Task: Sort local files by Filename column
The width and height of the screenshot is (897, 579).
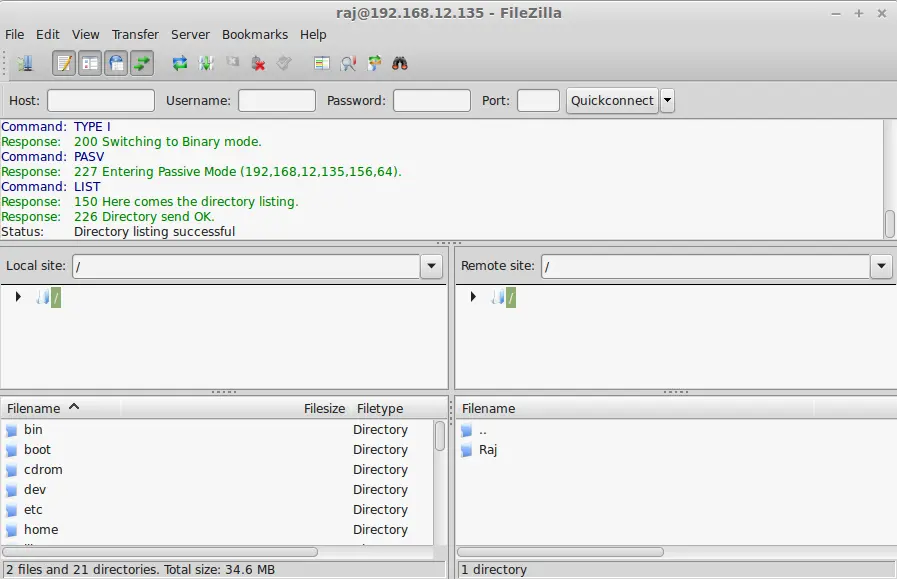Action: click(x=61, y=409)
